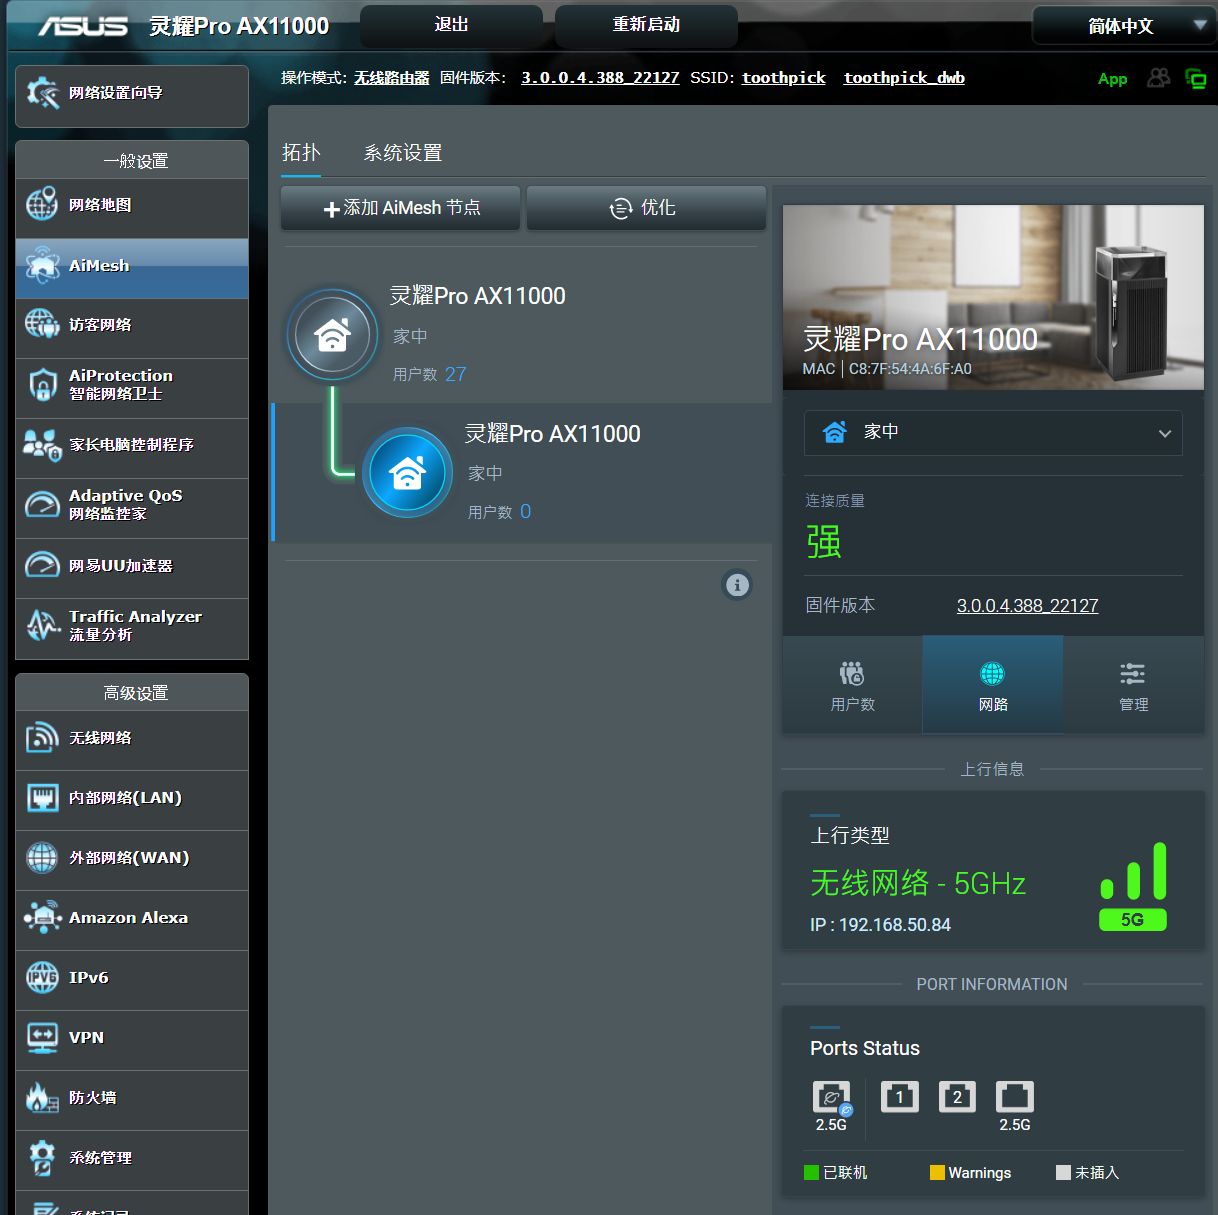The height and width of the screenshot is (1215, 1218).
Task: Select the blue AiMesh node icon with 0 users
Action: click(407, 473)
